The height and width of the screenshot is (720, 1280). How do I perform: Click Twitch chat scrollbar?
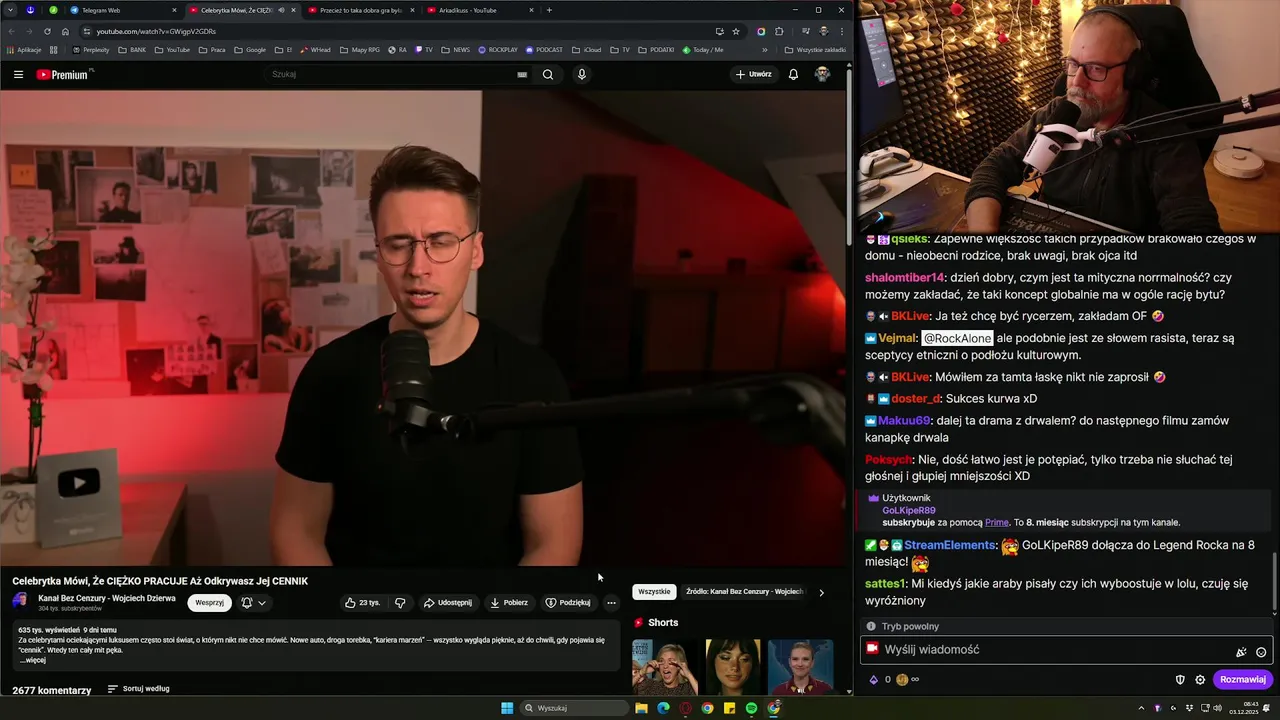(1274, 582)
